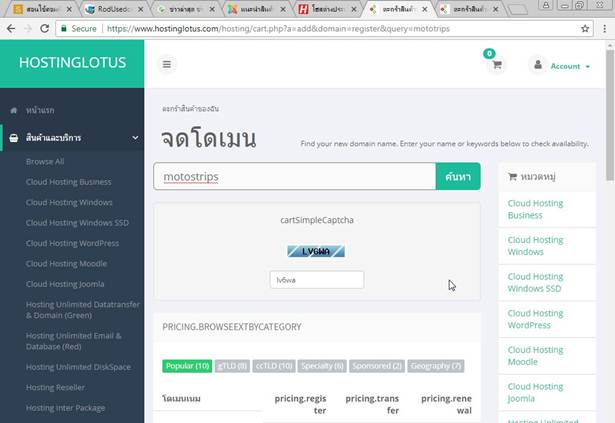Open Cloud Hosting Business in right category panel
615x423 pixels.
[535, 209]
